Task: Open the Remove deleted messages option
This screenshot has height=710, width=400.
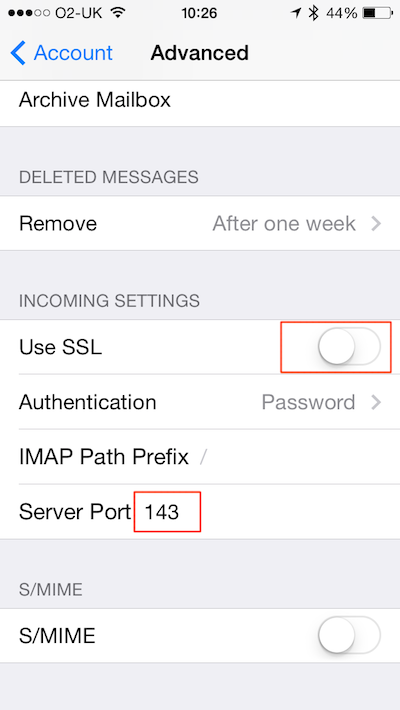Action: tap(200, 223)
